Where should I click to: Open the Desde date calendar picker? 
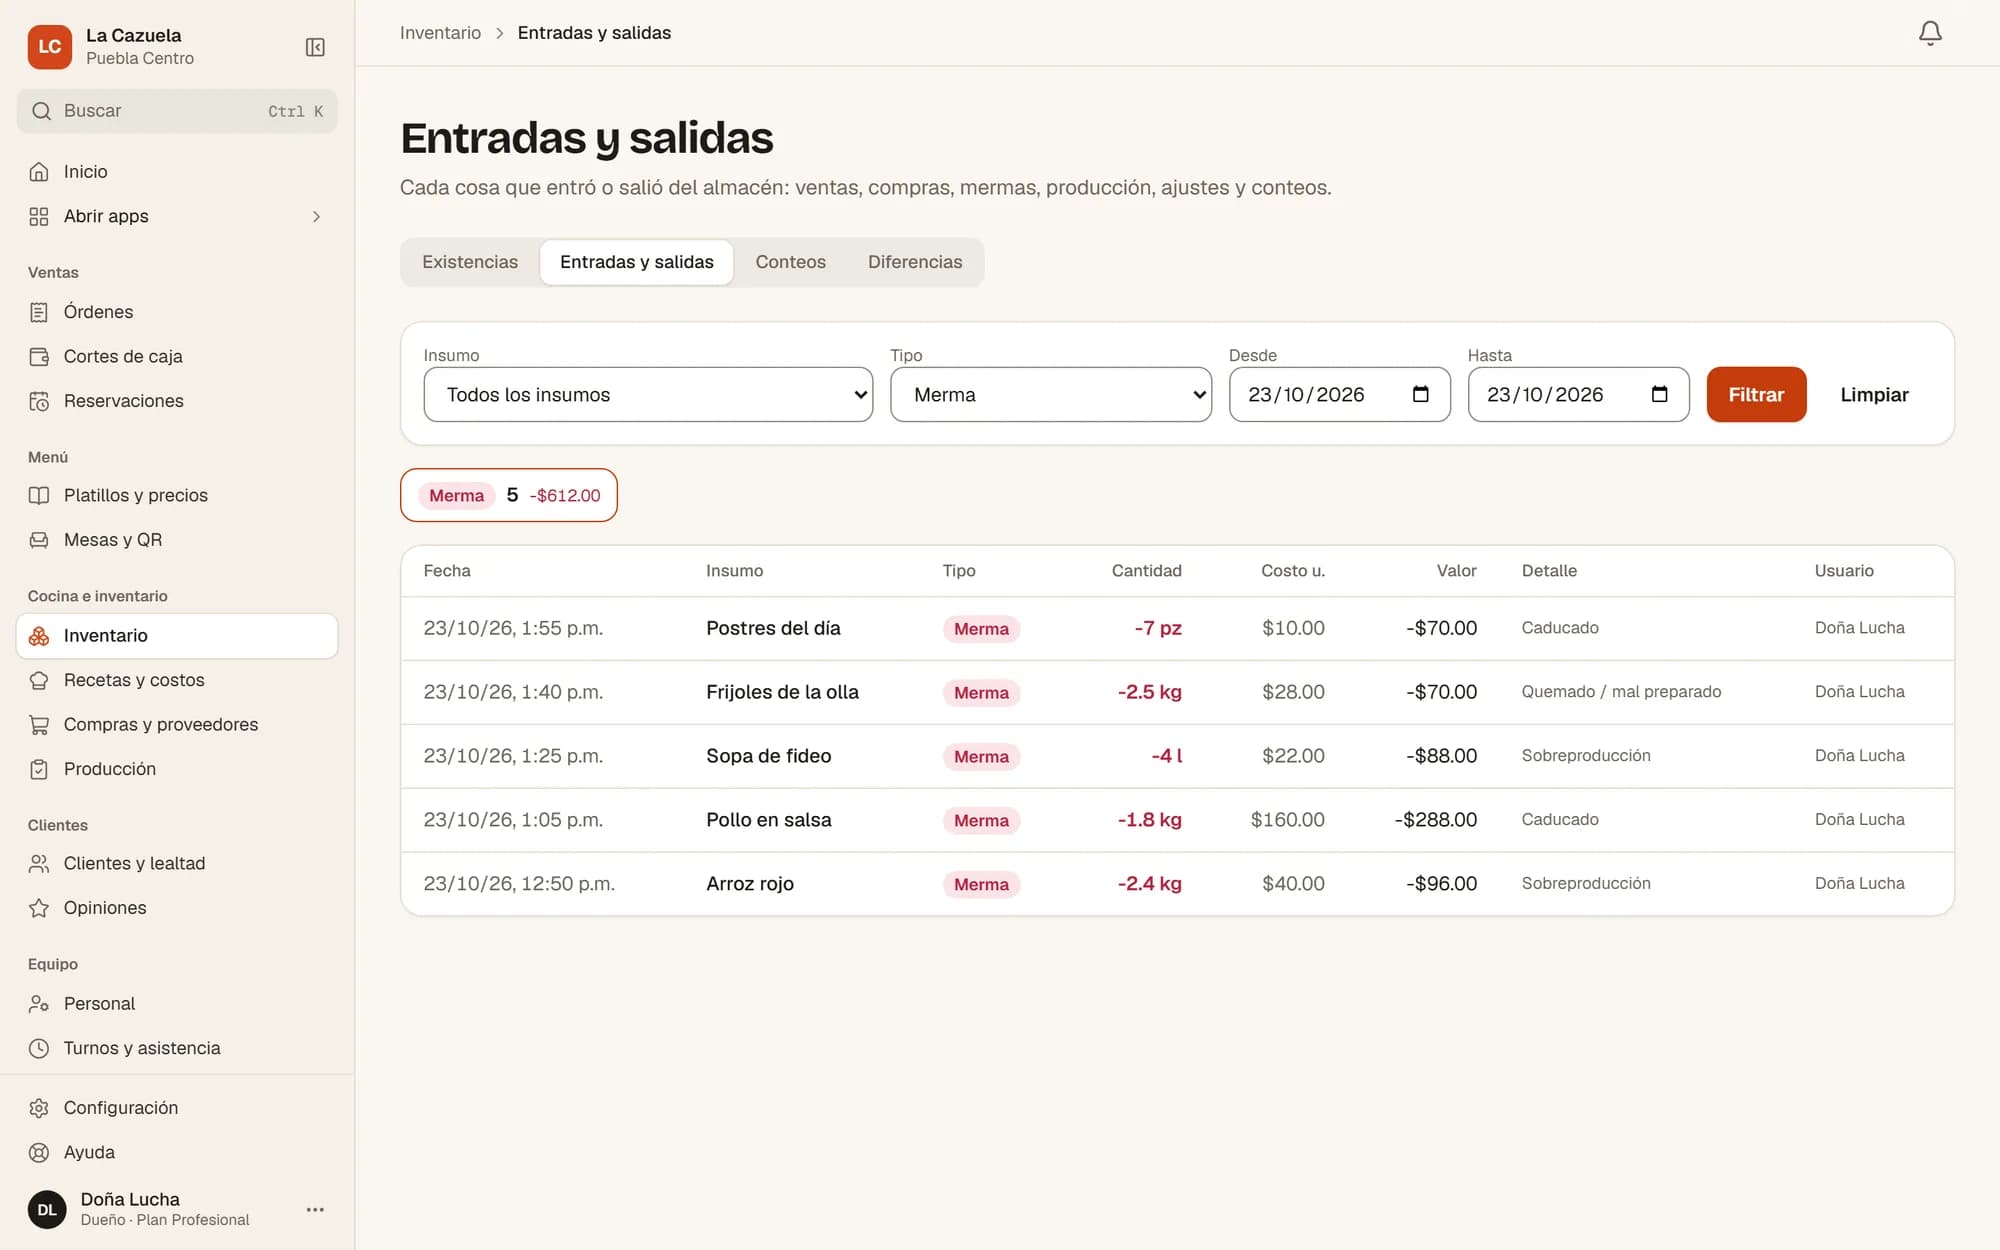(x=1420, y=394)
